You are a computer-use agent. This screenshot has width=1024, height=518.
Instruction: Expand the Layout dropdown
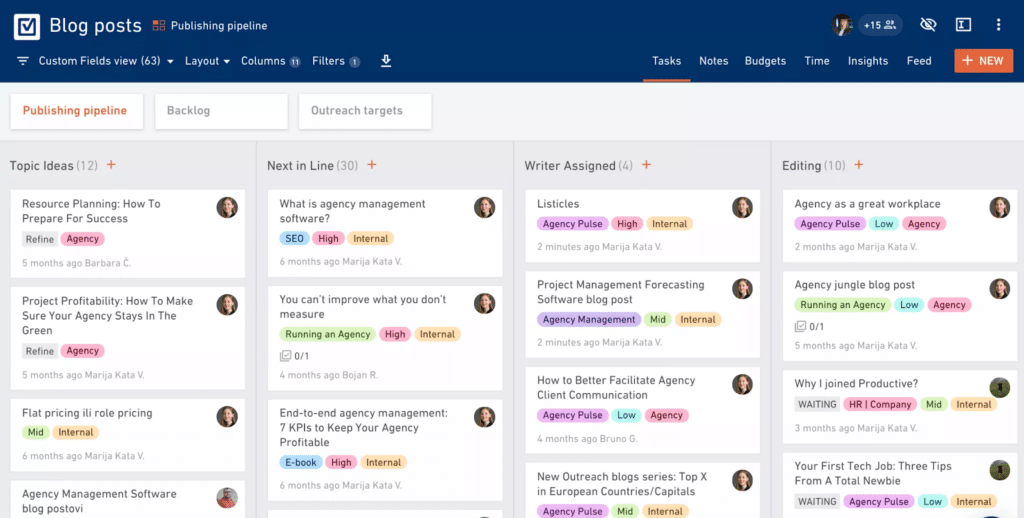207,61
